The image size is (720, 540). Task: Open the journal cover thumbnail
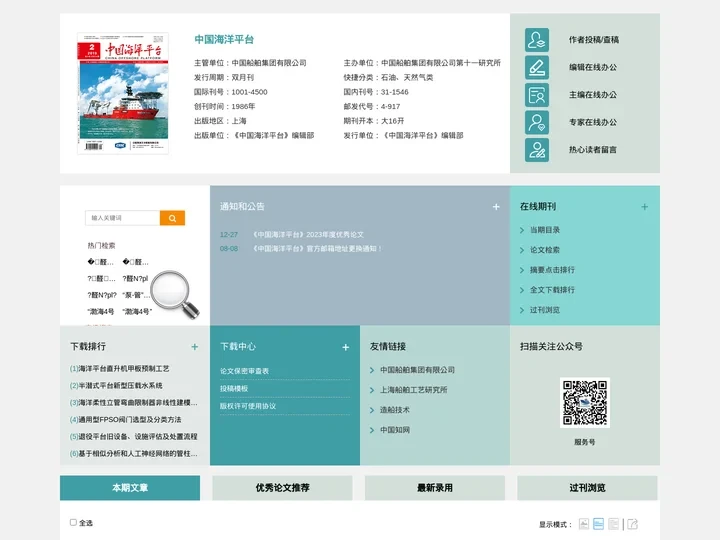pos(123,93)
